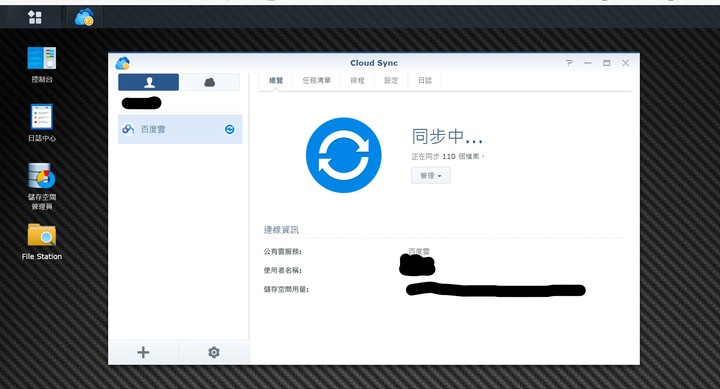Click the 正在同步 110 個檔案 text

click(x=448, y=157)
